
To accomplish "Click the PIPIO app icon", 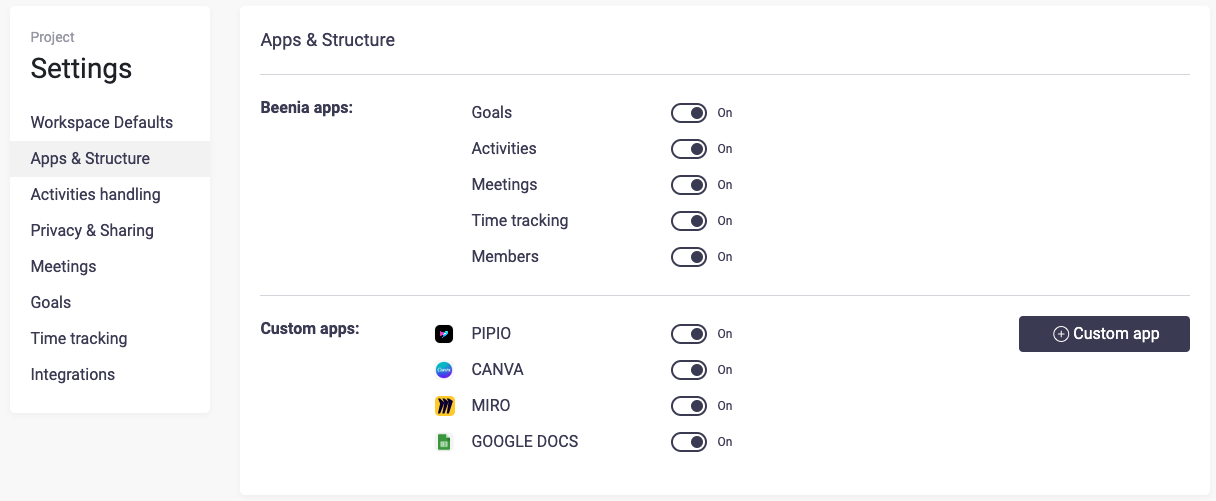I will coord(444,334).
